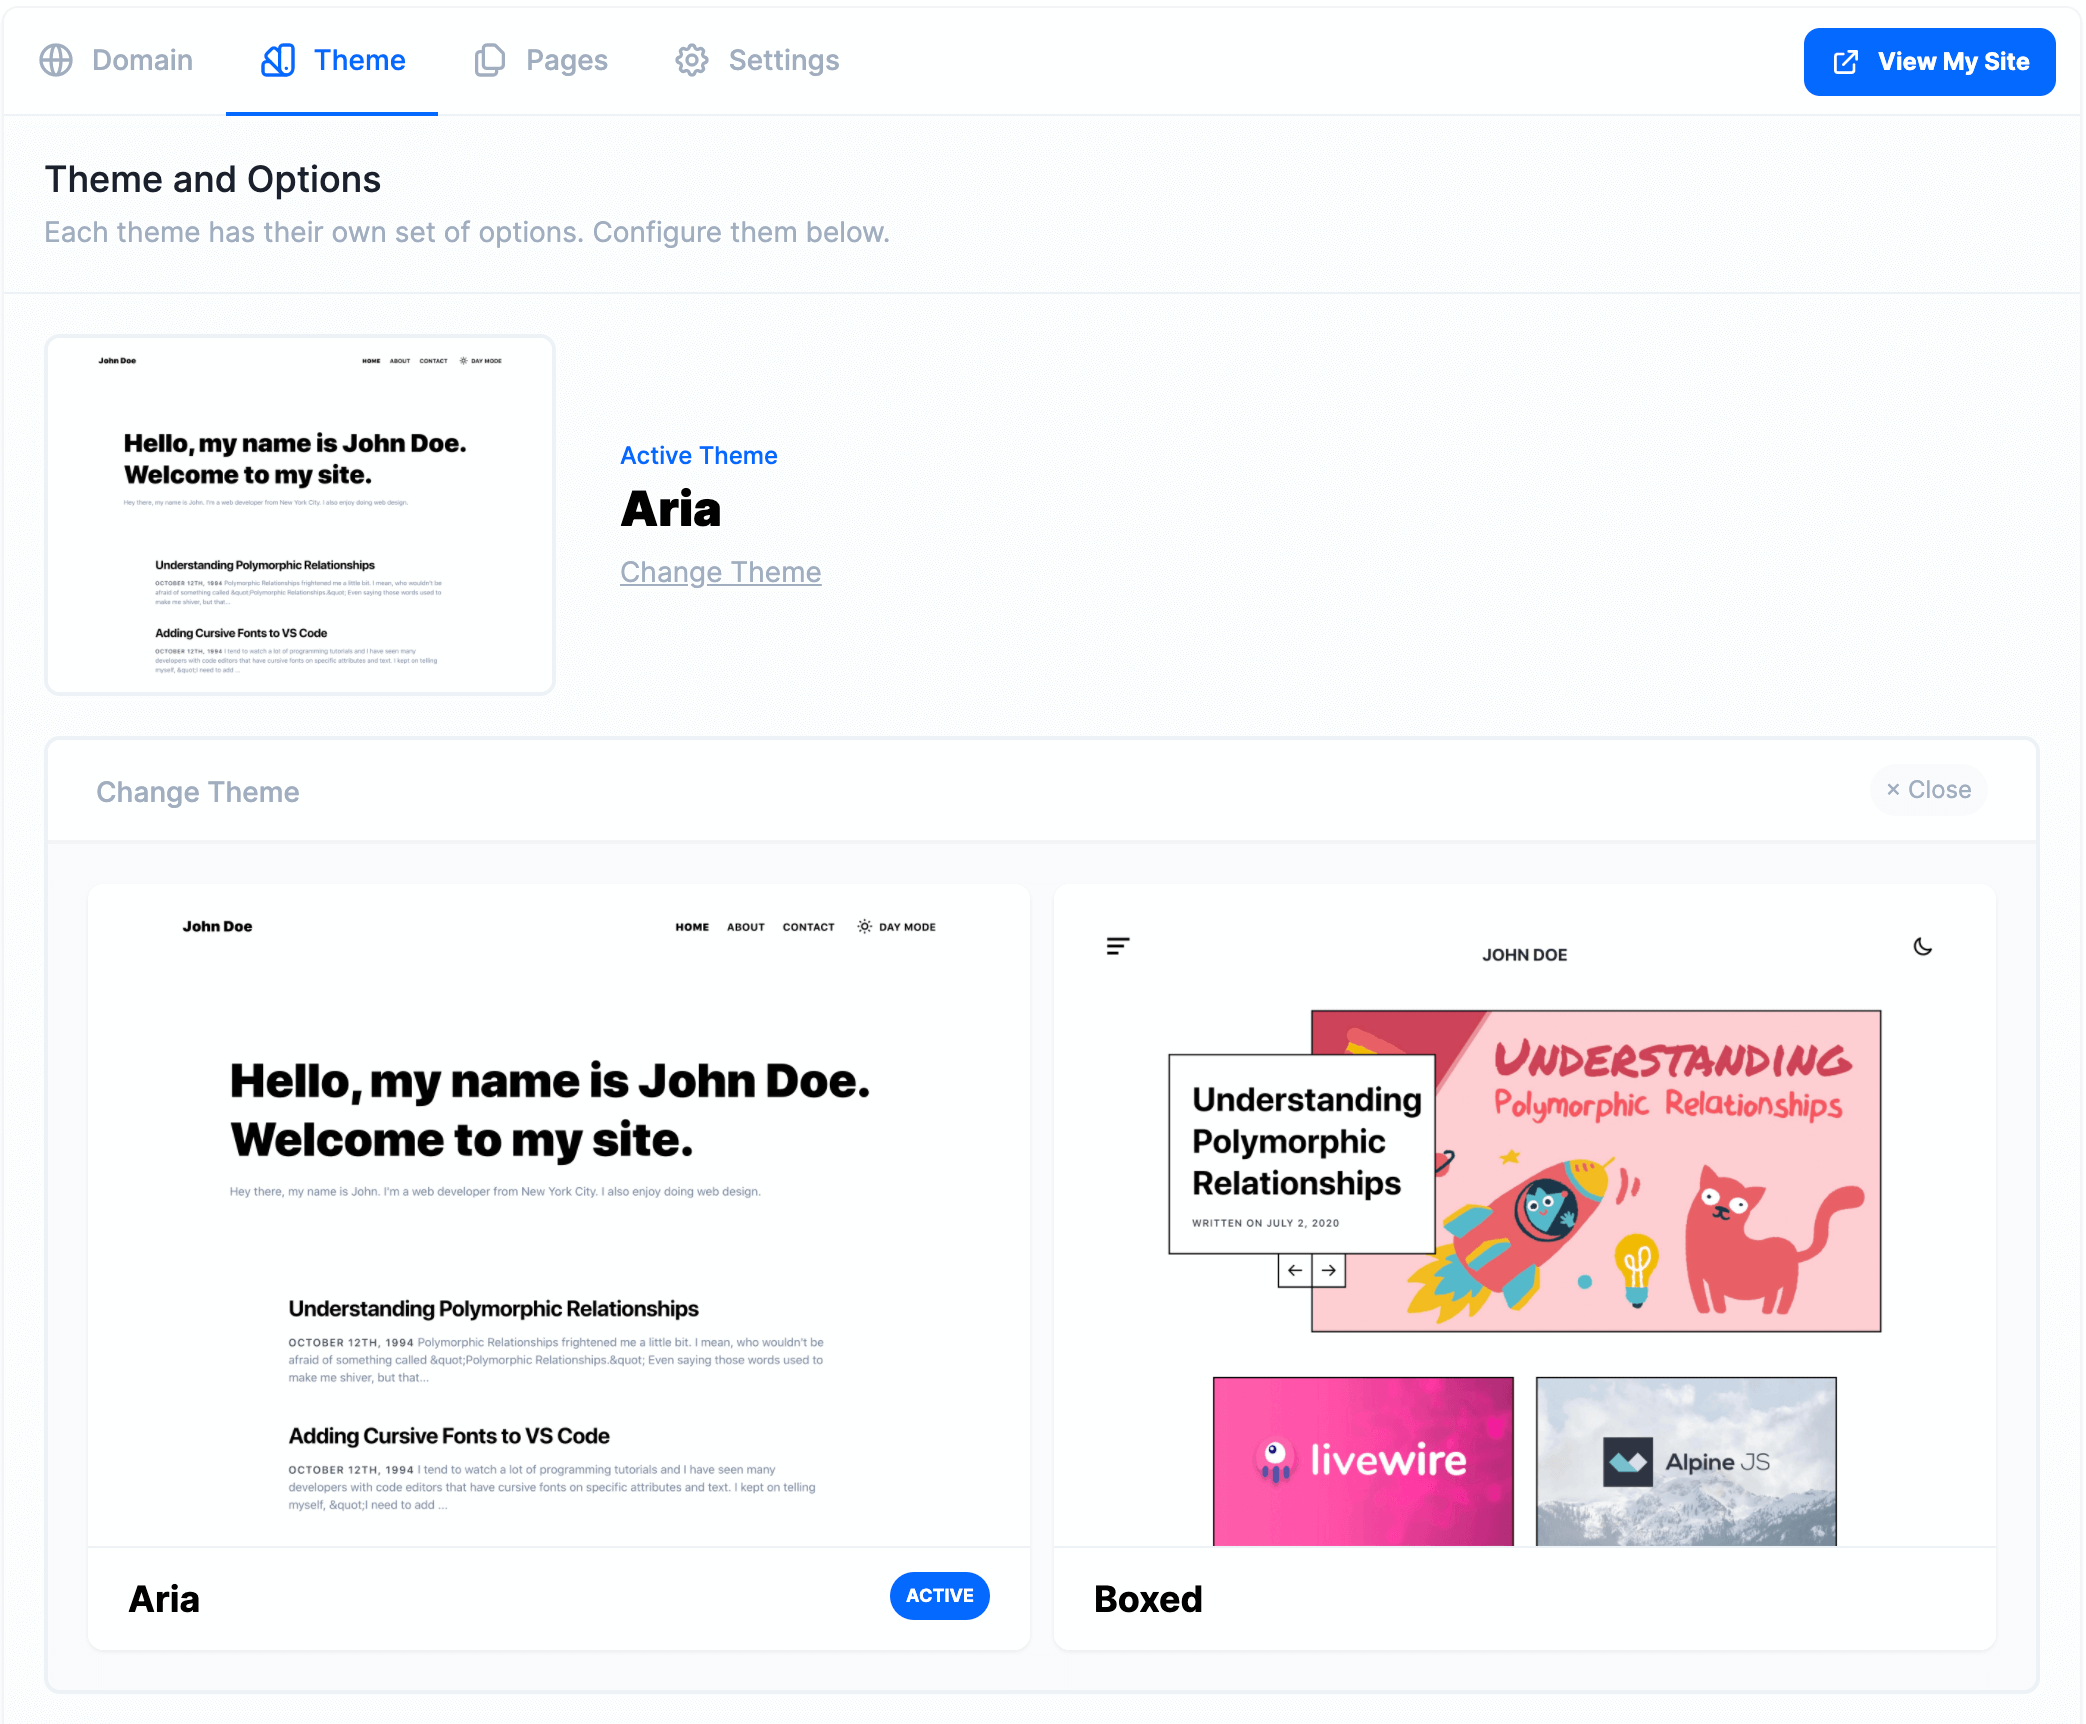Click the night mode icon in Boxed theme
Image resolution: width=2086 pixels, height=1724 pixels.
pos(1923,946)
